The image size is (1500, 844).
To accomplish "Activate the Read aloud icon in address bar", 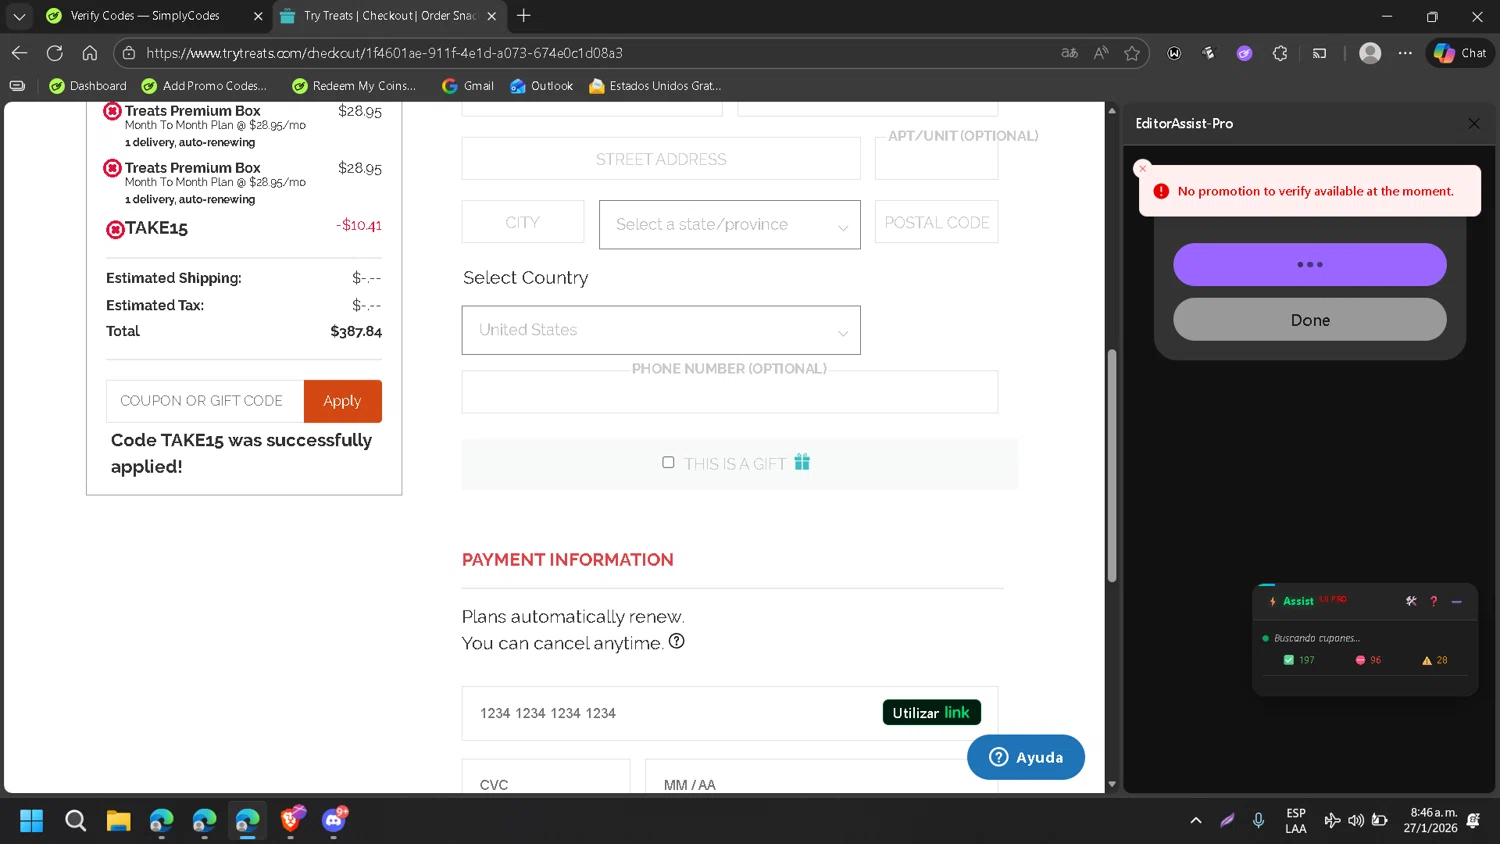I will [1101, 53].
